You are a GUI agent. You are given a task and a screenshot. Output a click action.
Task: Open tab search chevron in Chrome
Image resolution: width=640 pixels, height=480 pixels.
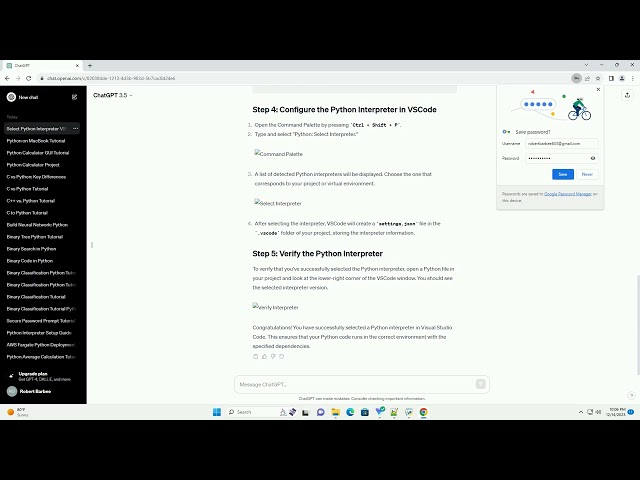tap(587, 65)
